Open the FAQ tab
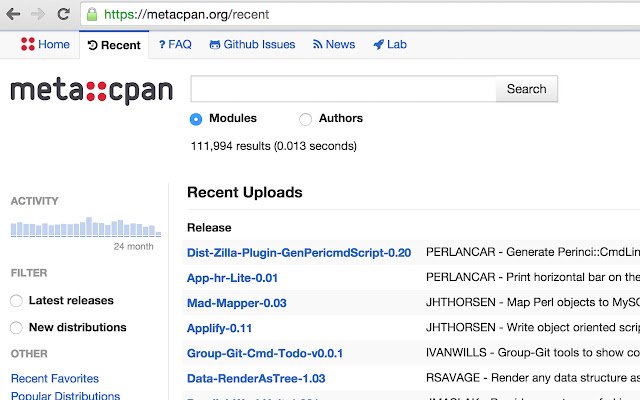Image resolution: width=640 pixels, height=400 pixels. tap(175, 44)
